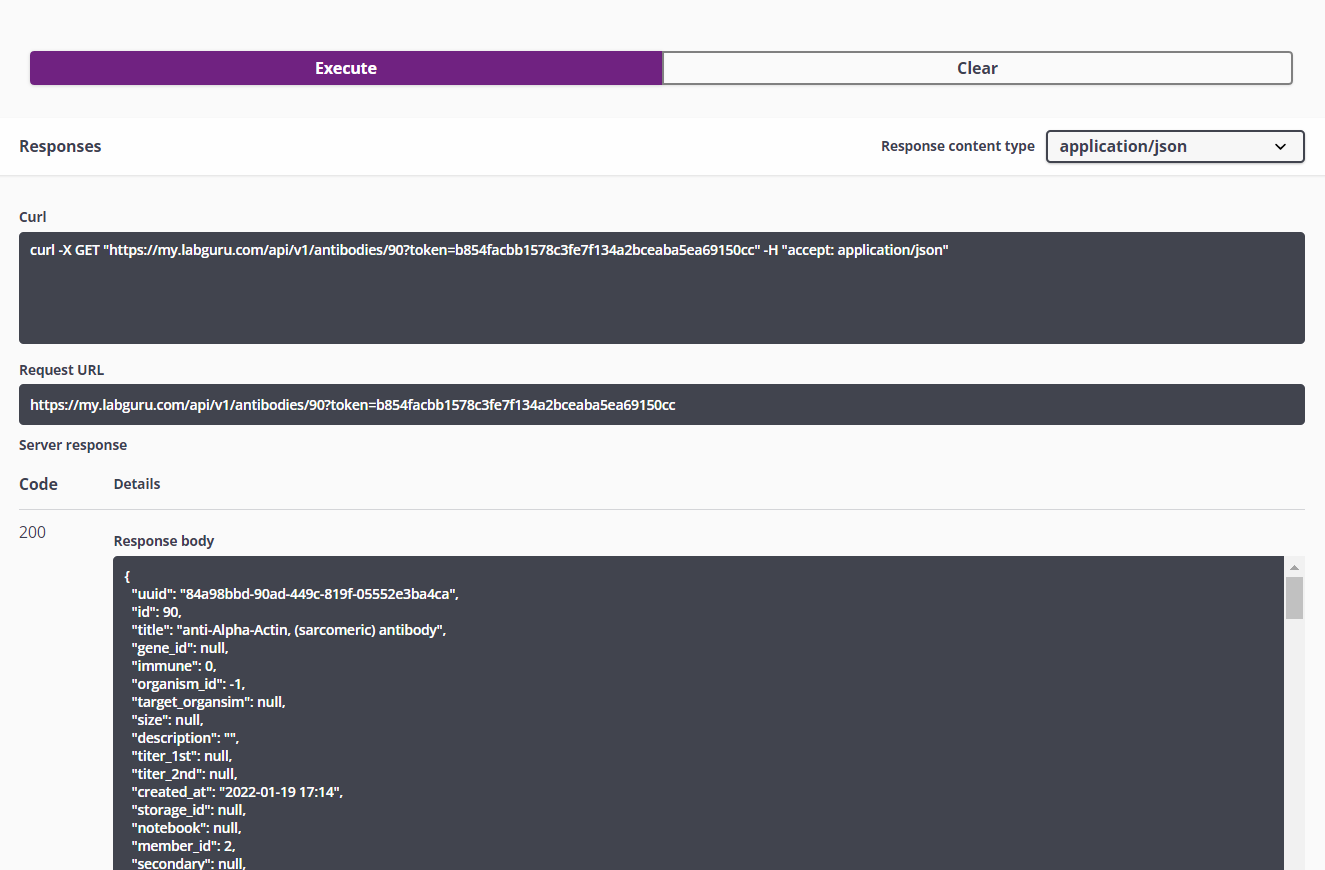
Task: Click the Responses section heading
Action: point(60,146)
